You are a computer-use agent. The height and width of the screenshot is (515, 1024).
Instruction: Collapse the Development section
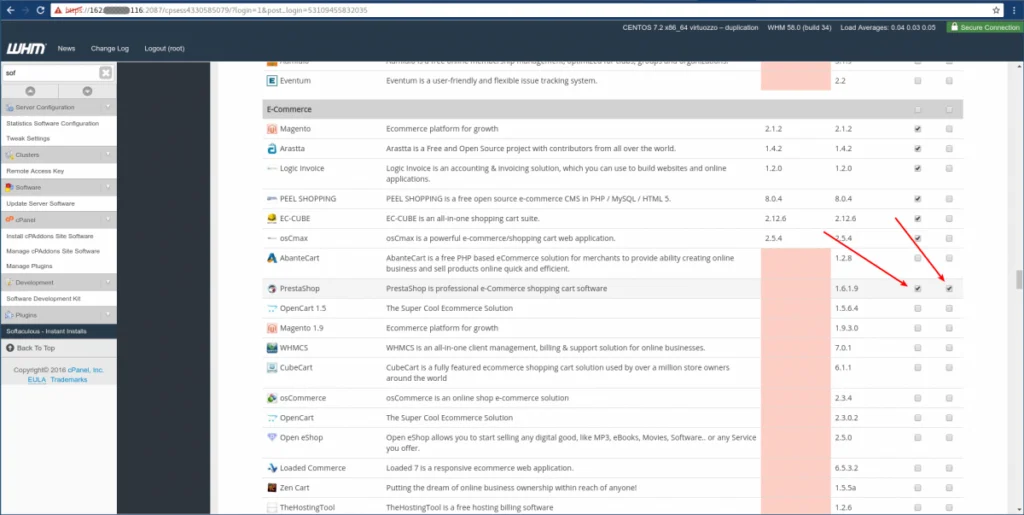(x=108, y=283)
